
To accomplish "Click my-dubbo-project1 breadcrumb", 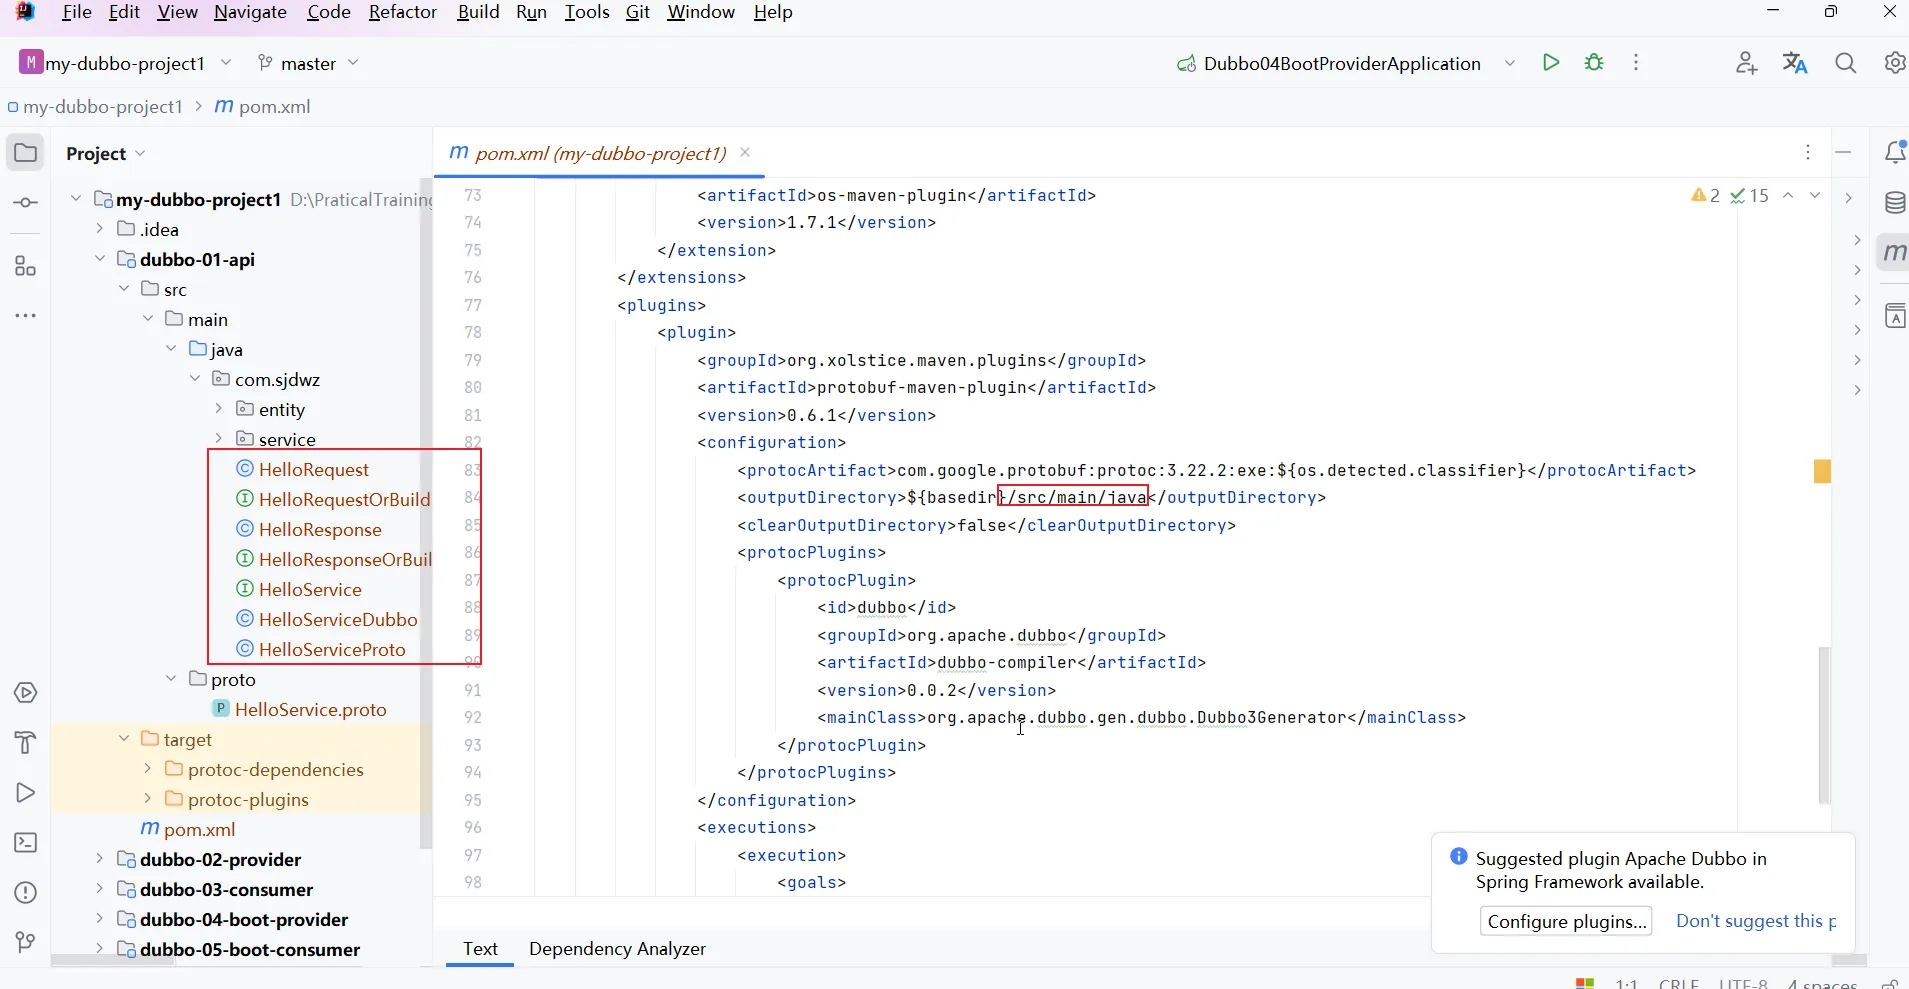I will click(x=103, y=107).
